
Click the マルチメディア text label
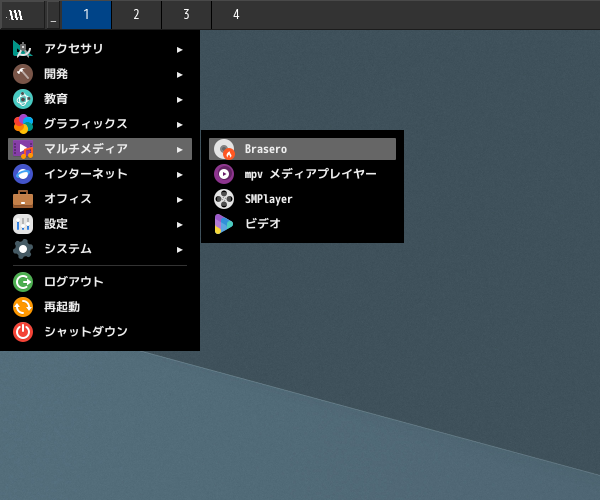[x=86, y=148]
